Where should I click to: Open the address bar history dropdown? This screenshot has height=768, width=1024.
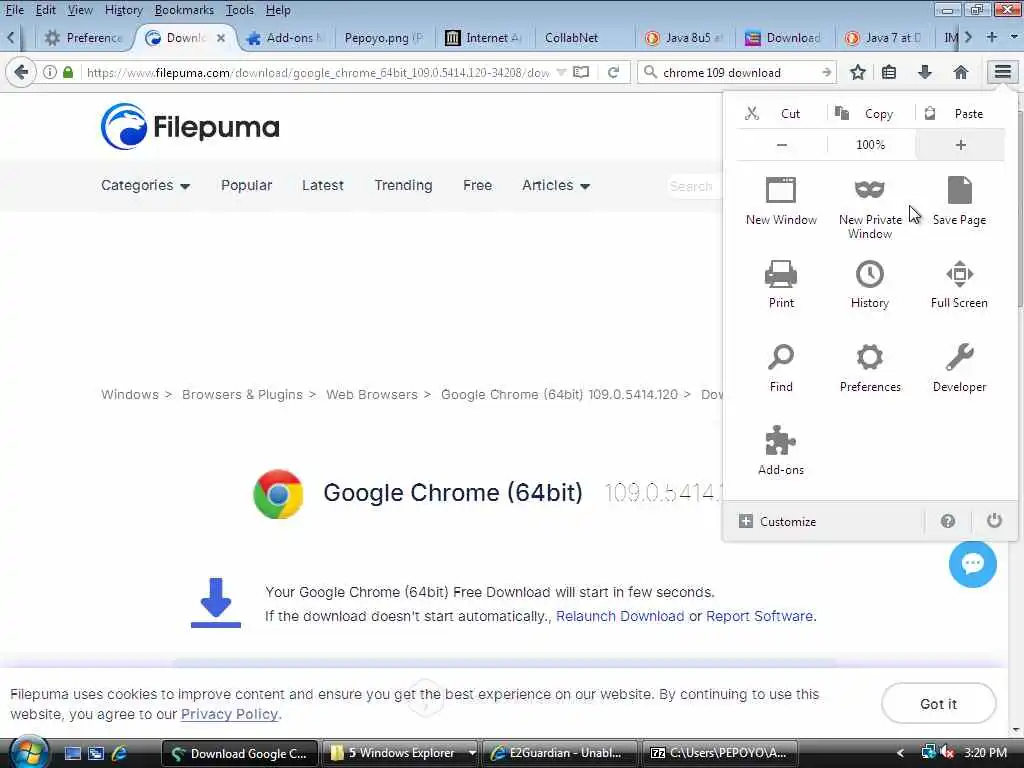click(x=561, y=72)
